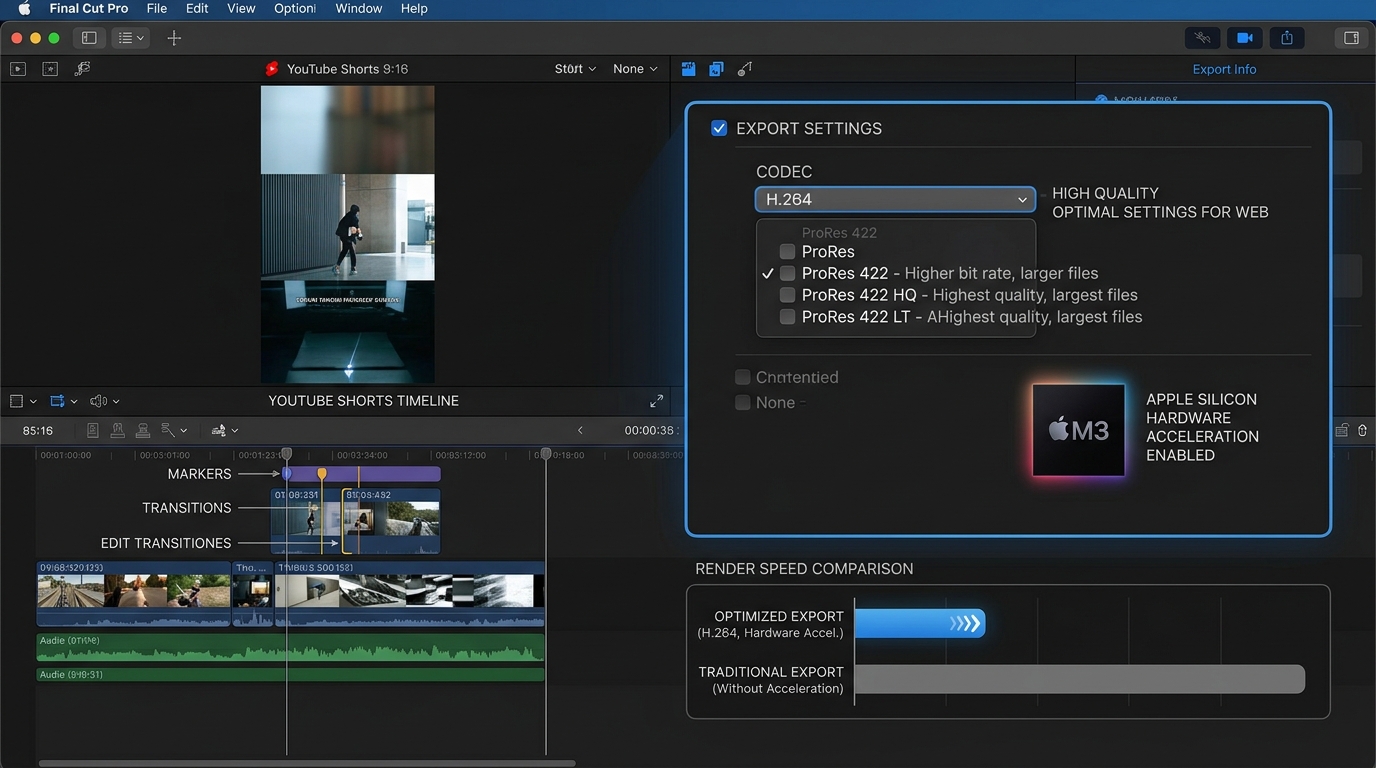Toggle the EXPORT SETTINGS checkbox
The width and height of the screenshot is (1376, 768).
719,128
